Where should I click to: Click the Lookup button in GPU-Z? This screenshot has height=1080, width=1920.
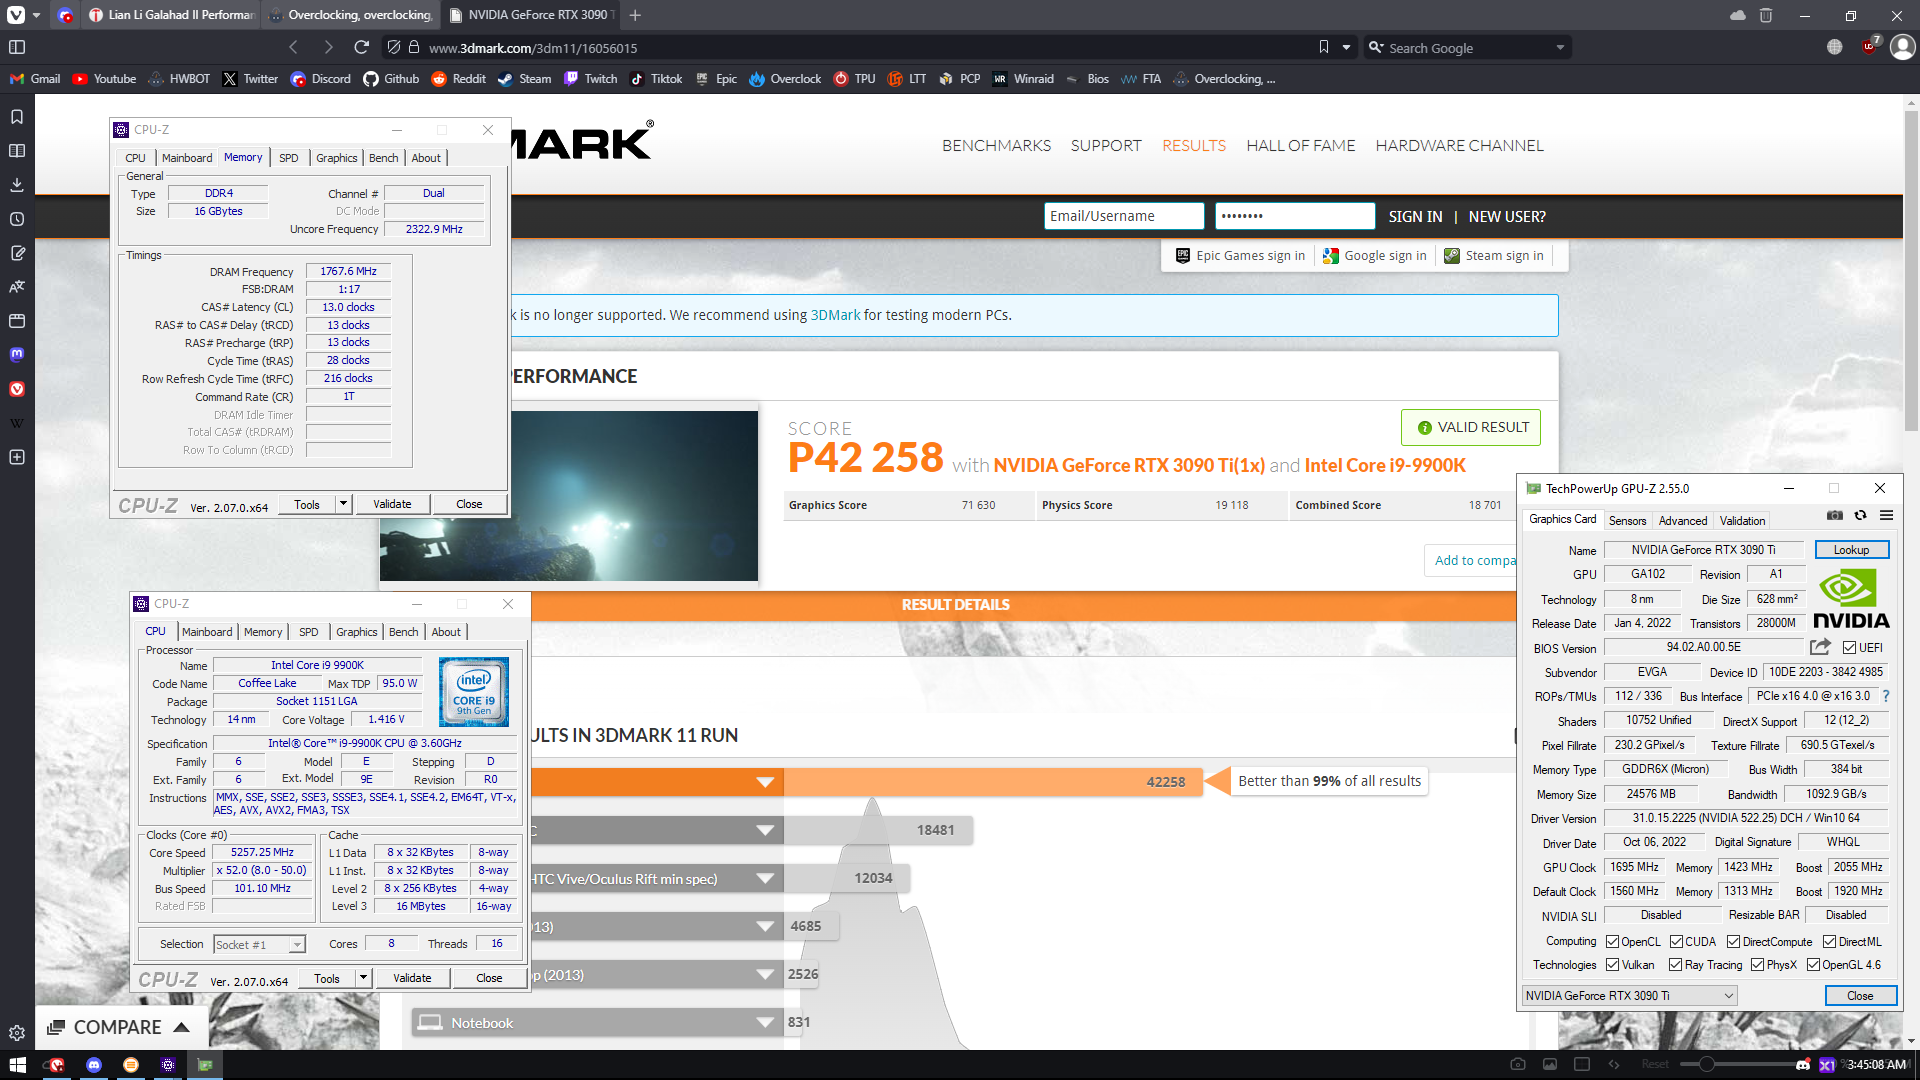(1851, 550)
